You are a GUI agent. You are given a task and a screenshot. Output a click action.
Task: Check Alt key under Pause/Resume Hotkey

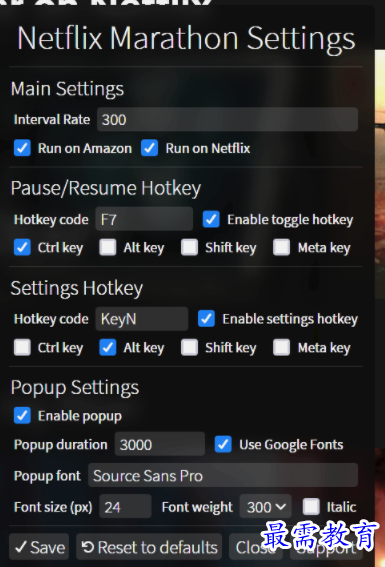[x=108, y=247]
